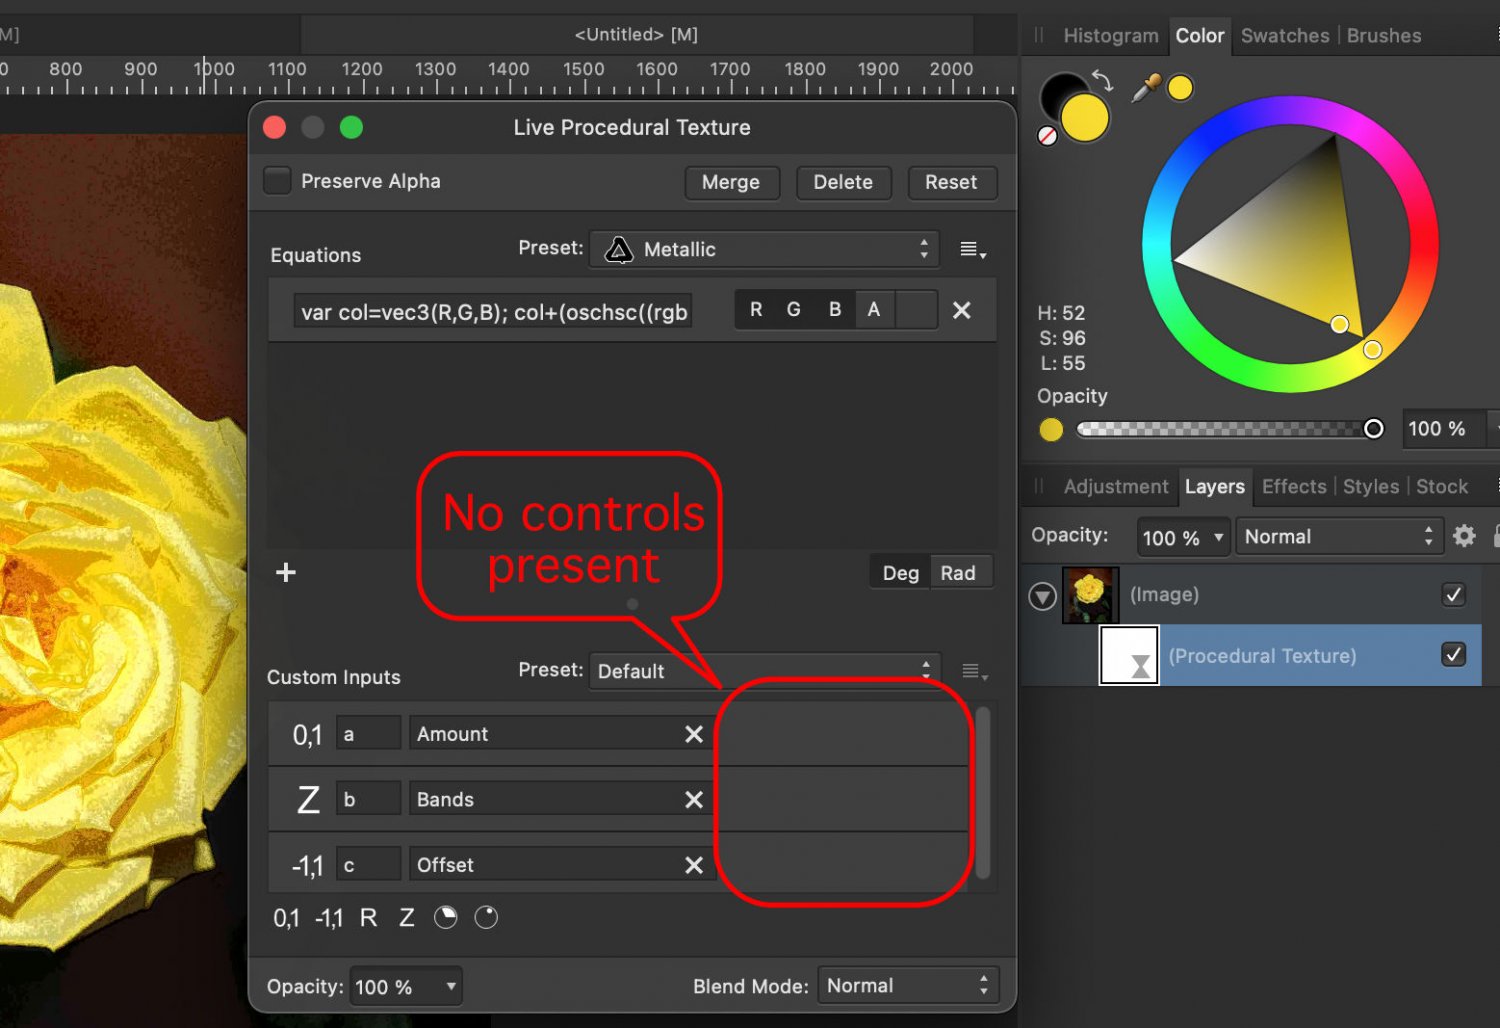Switch to the Swatches tab
Viewport: 1500px width, 1028px height.
coord(1284,35)
